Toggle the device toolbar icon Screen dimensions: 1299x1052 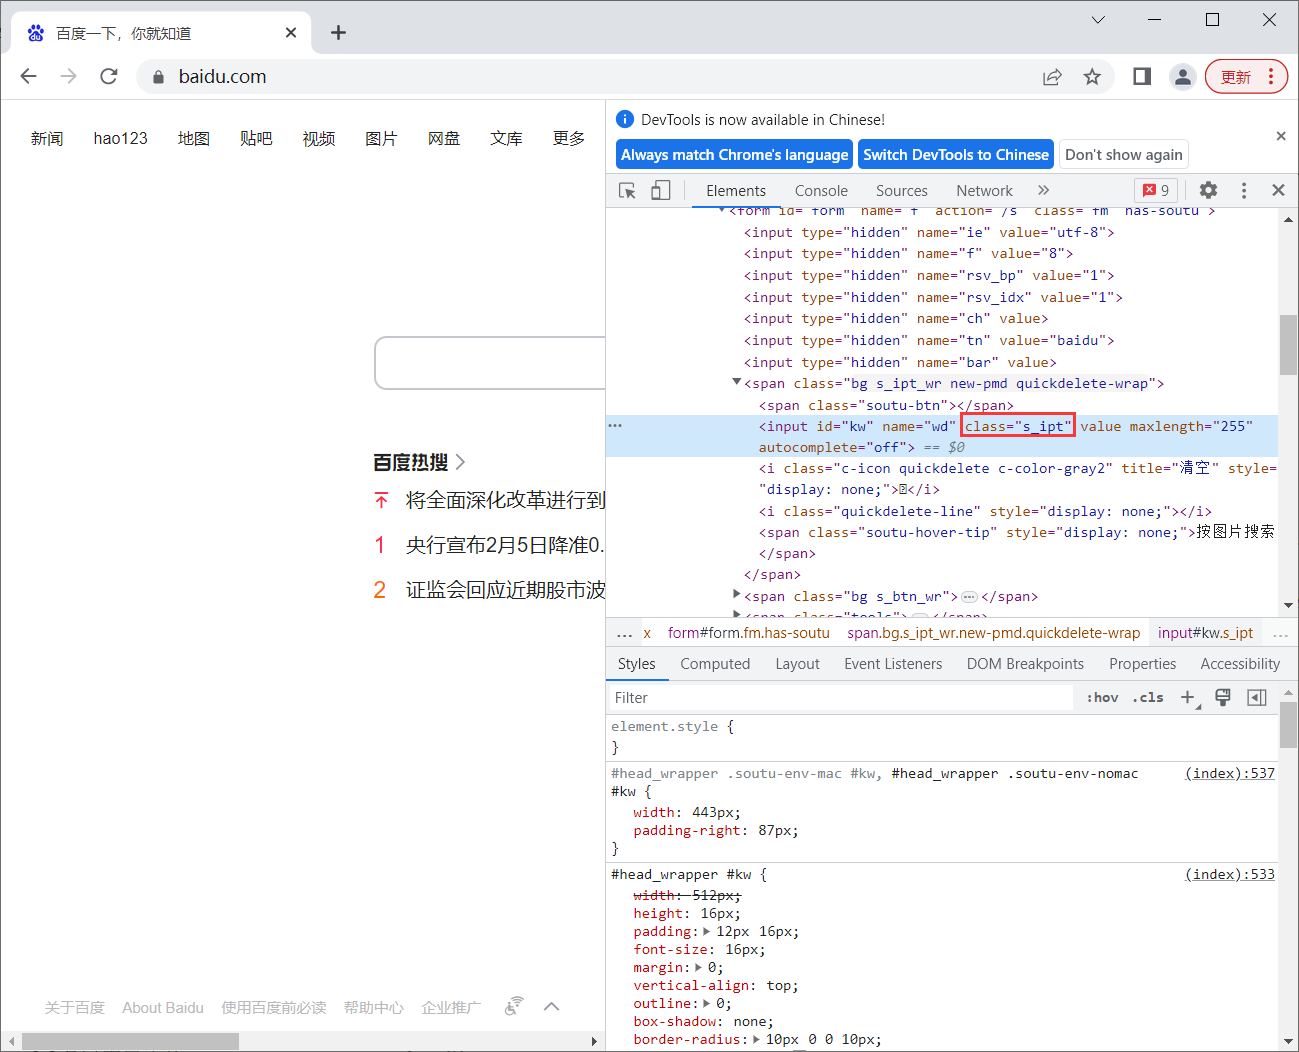pos(661,190)
